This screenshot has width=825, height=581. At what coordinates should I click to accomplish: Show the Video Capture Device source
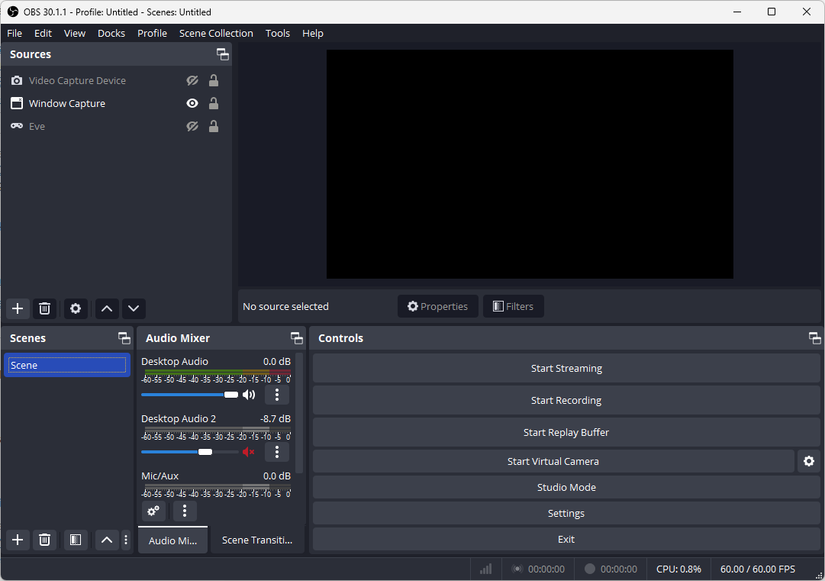tap(192, 80)
